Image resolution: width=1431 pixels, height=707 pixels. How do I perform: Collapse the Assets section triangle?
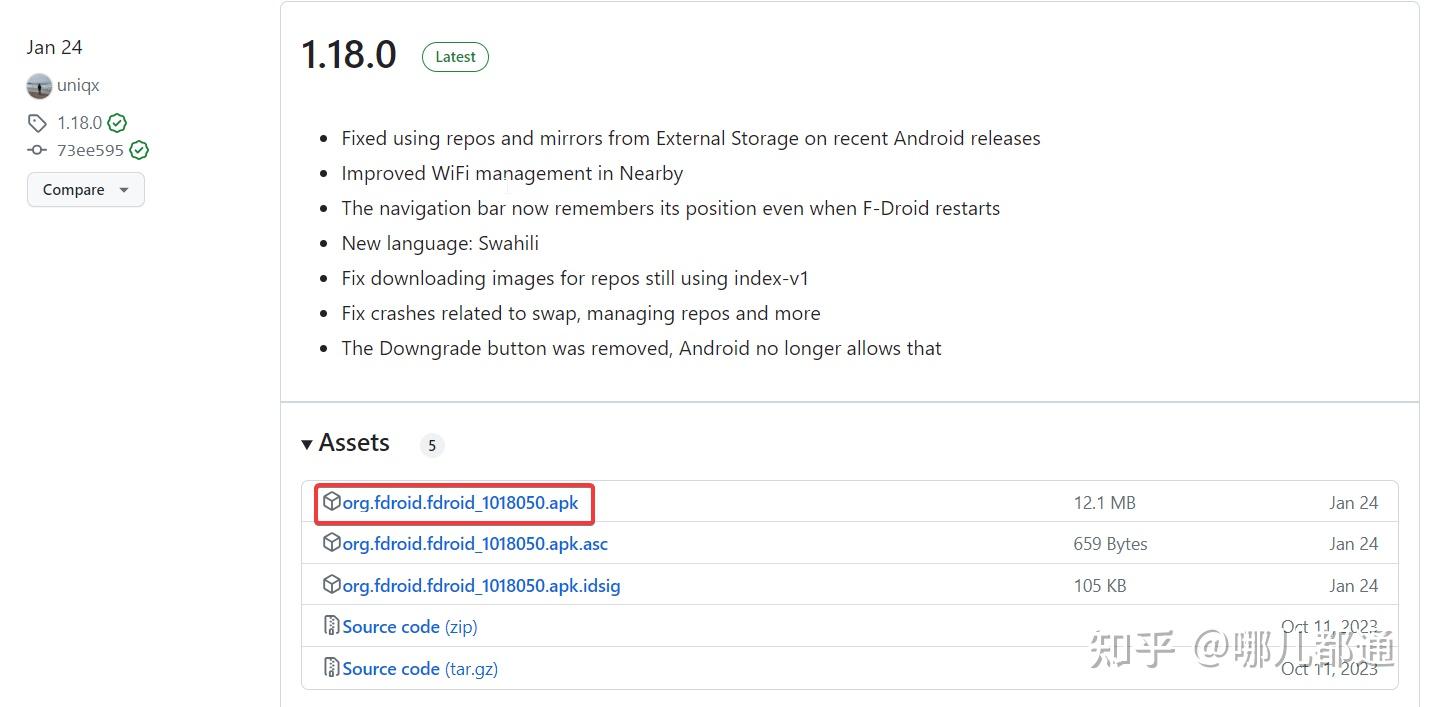coord(307,444)
